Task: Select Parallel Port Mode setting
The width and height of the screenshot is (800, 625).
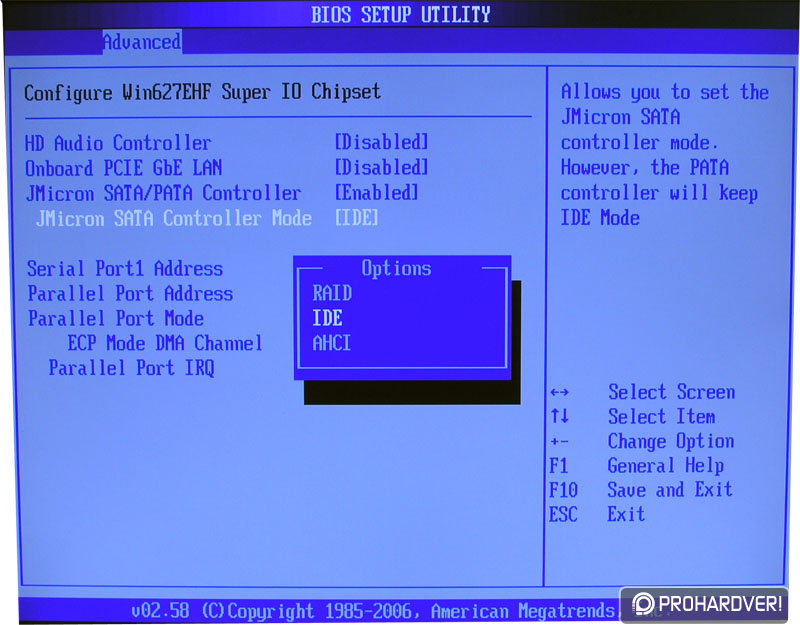Action: click(x=116, y=318)
